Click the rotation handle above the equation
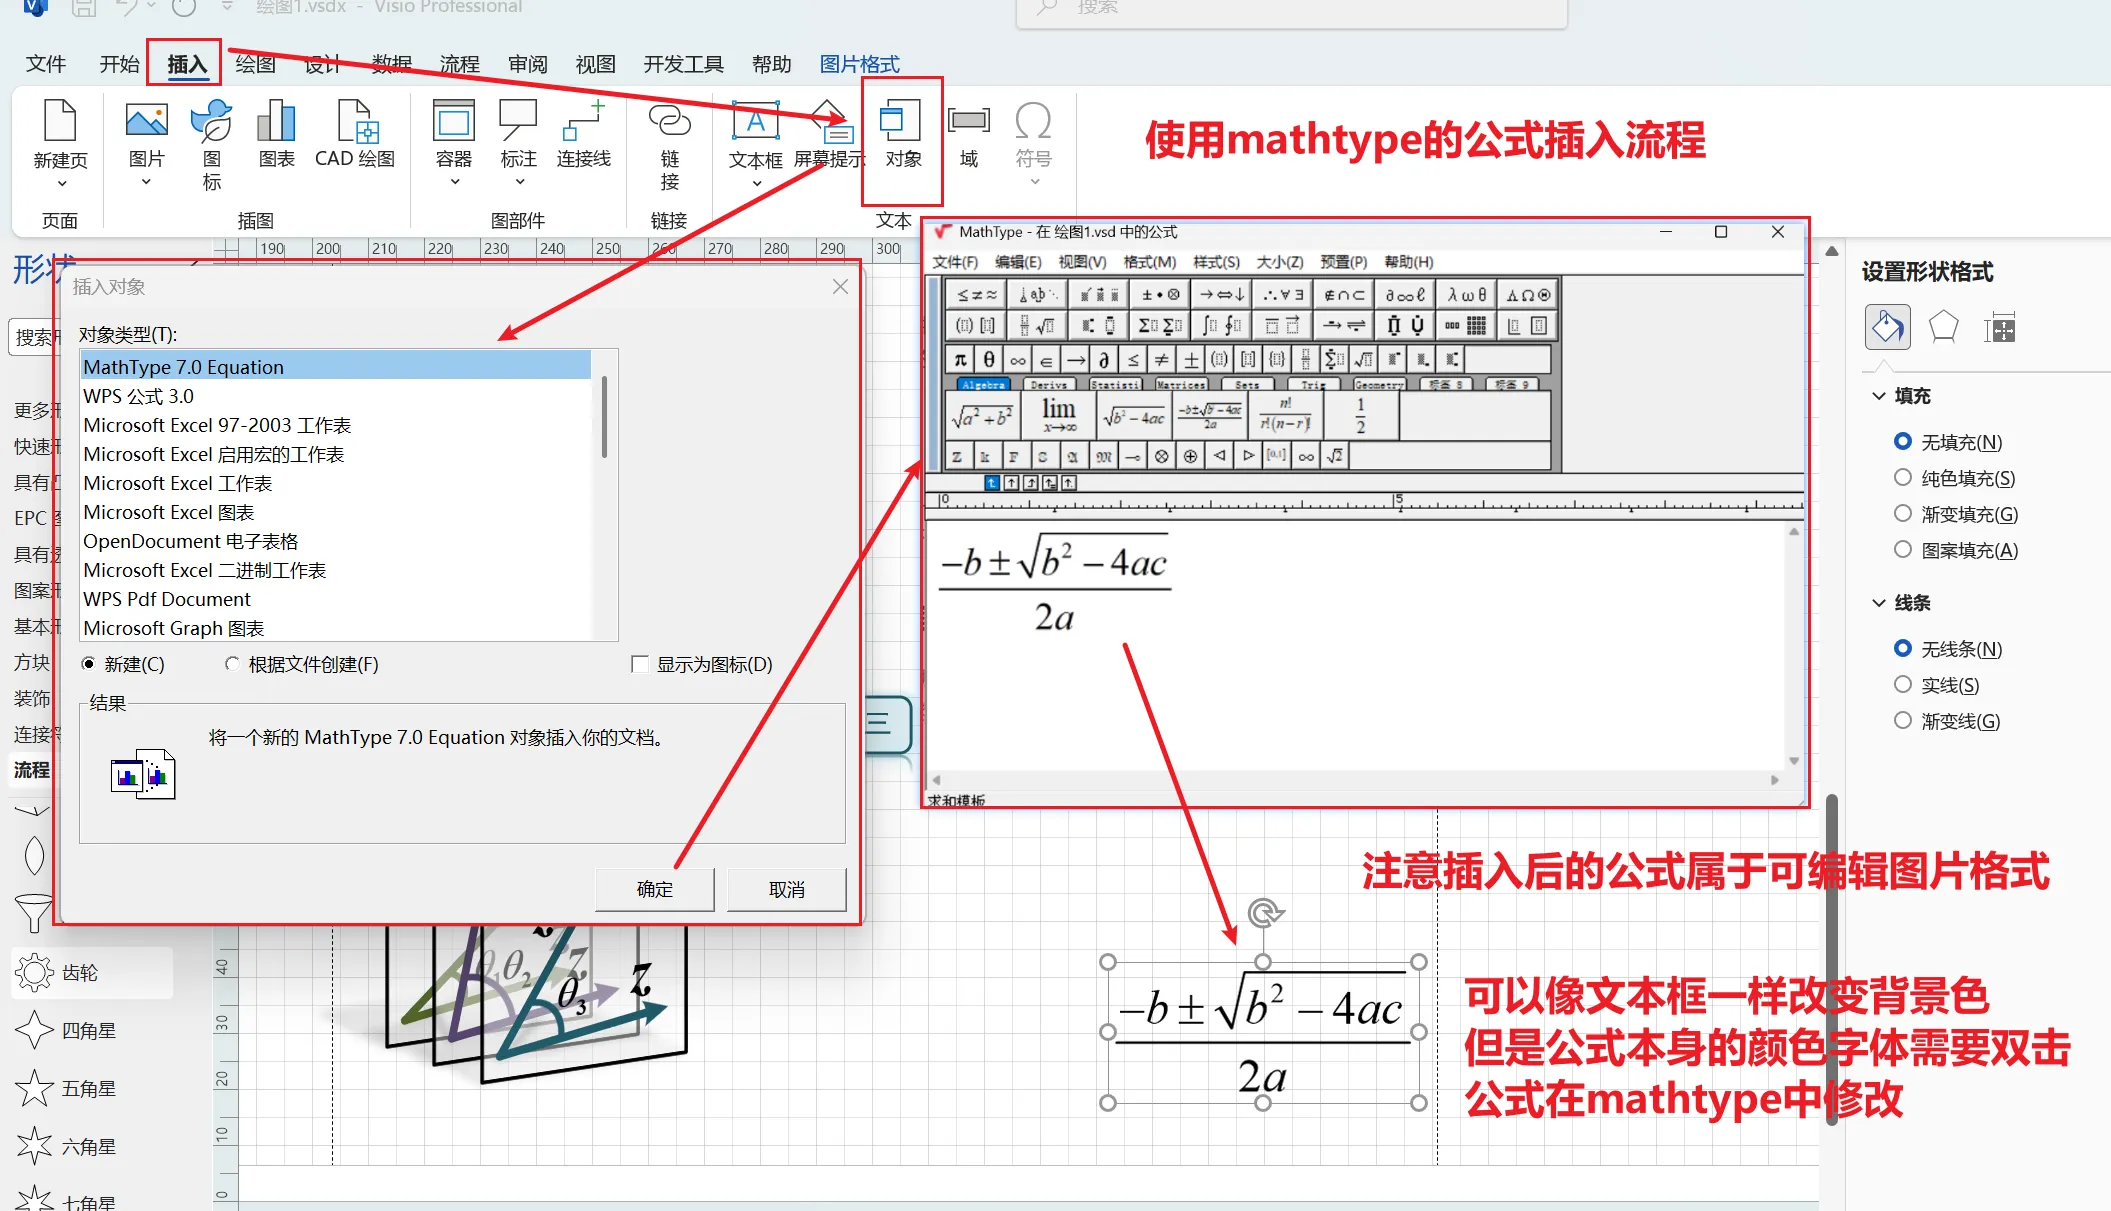The image size is (2111, 1211). pos(1264,912)
